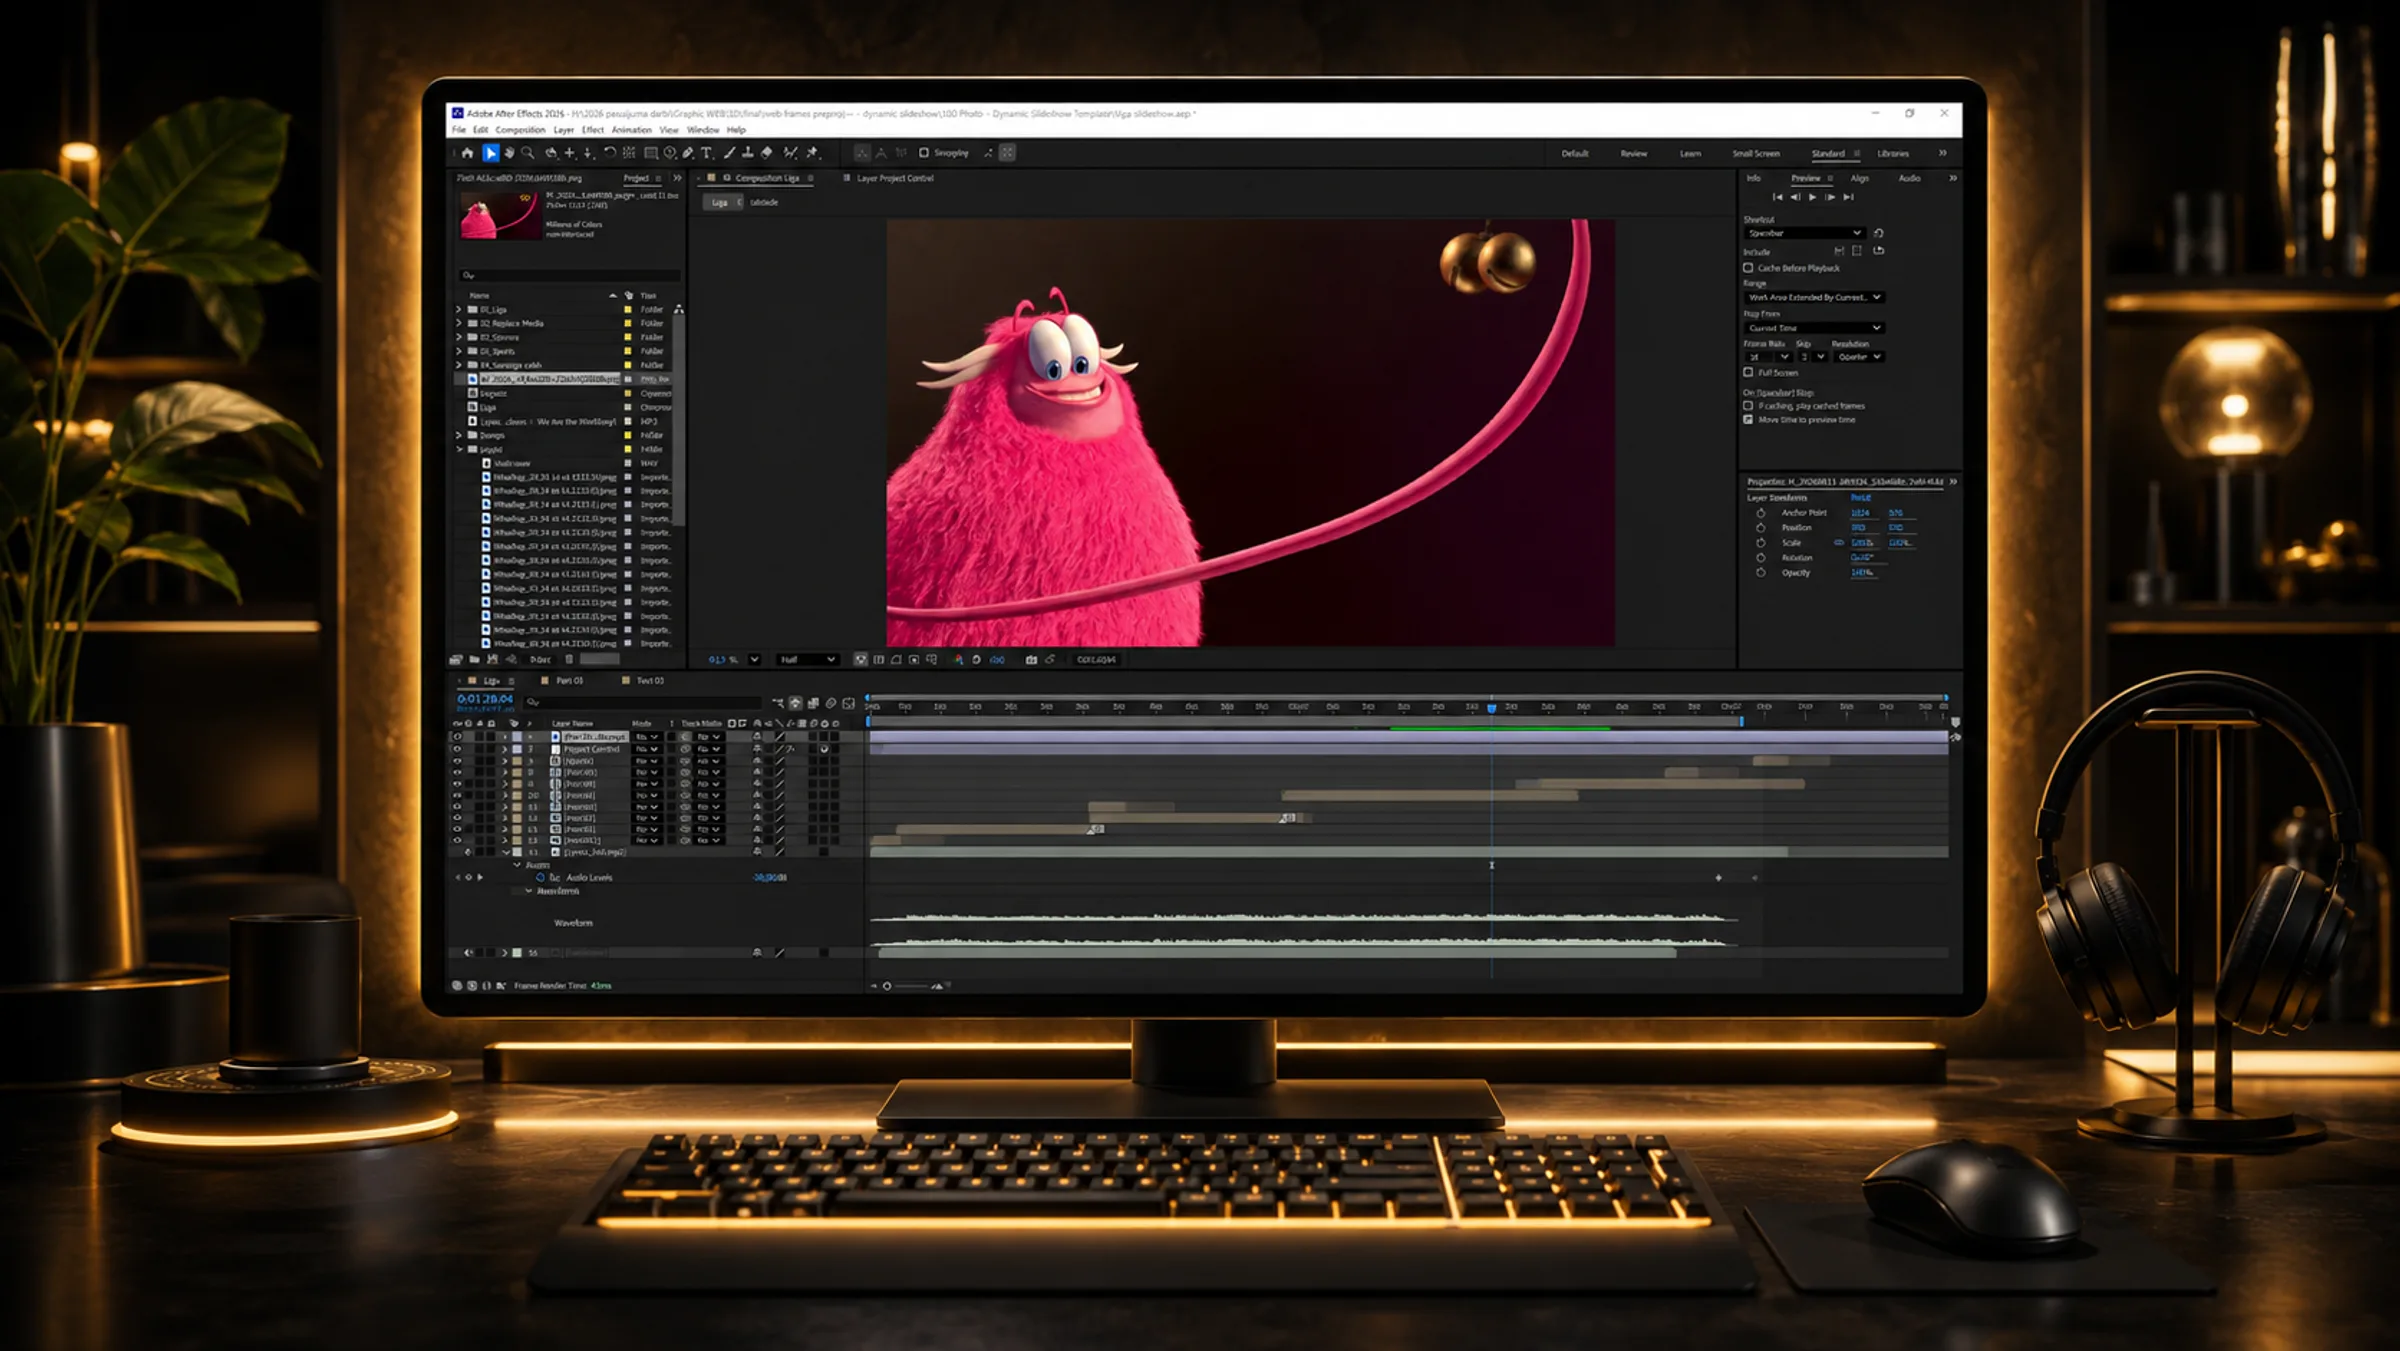This screenshot has height=1351, width=2400.
Task: Collapse the Waveform disclosure arrow
Action: [x=529, y=891]
